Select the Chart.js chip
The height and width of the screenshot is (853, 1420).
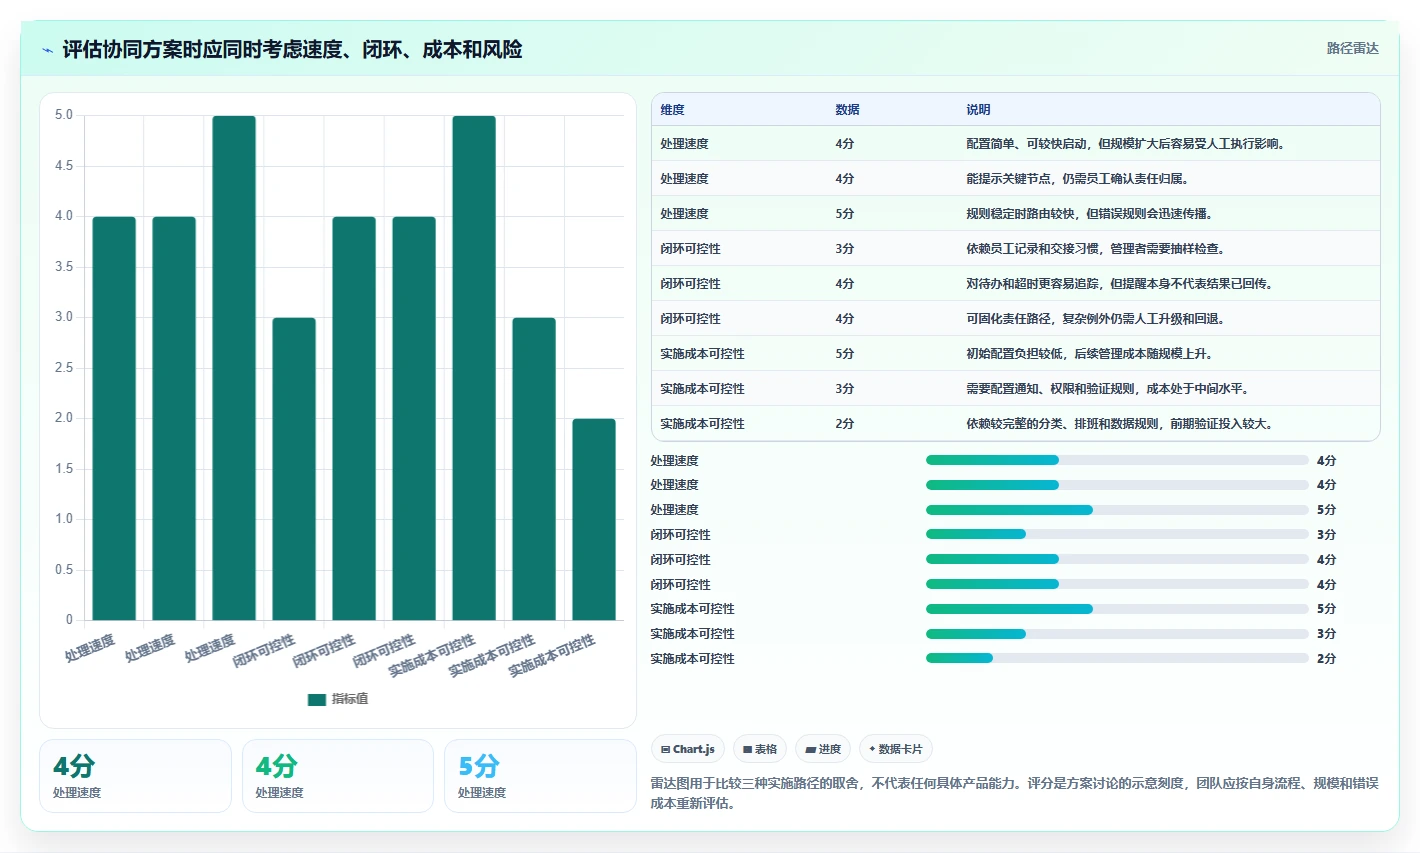coord(688,749)
